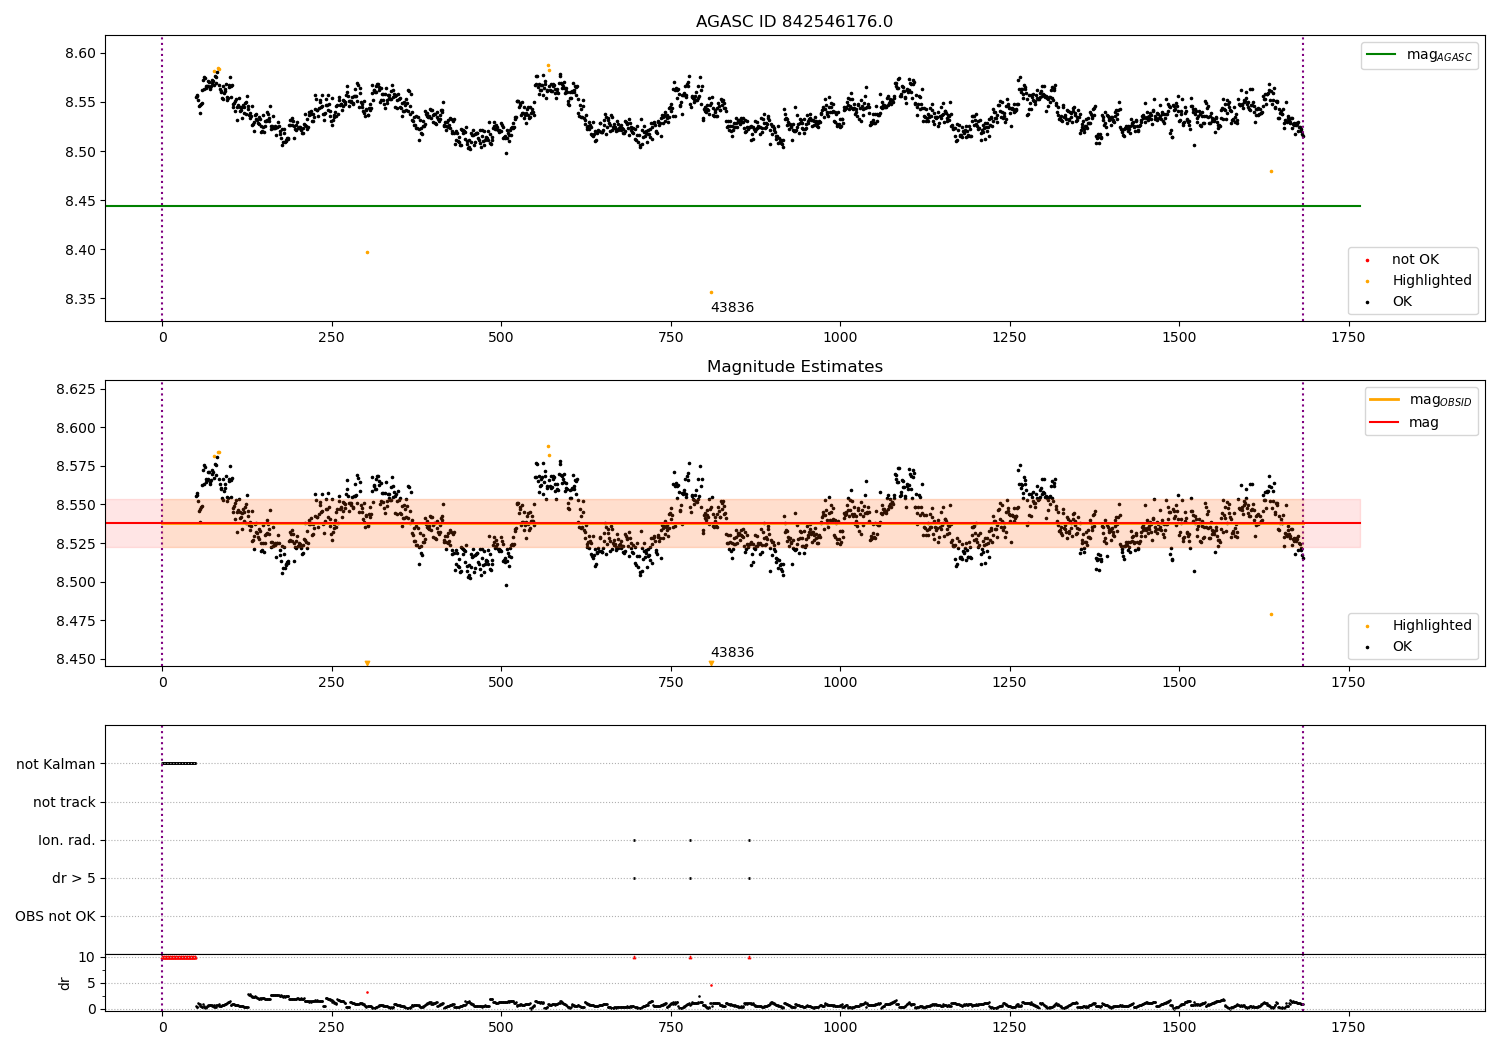Click the 'dr > 5' row point near x=778

click(x=690, y=878)
